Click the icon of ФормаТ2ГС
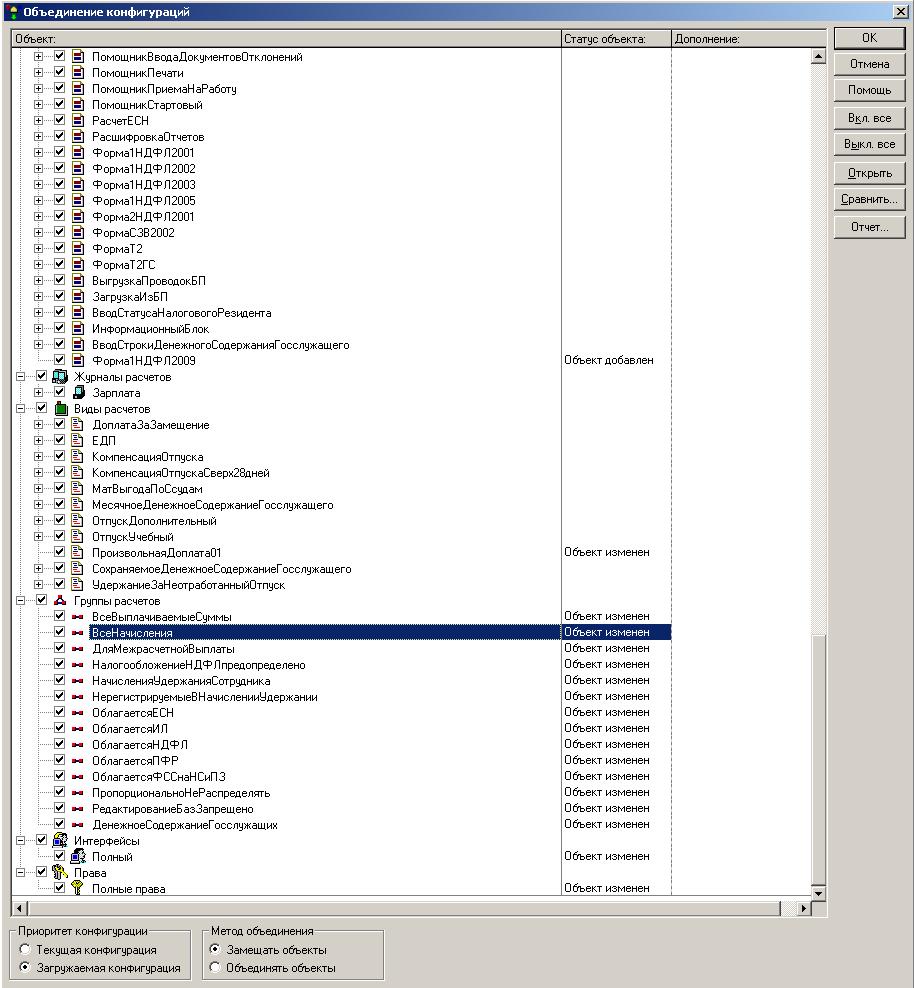 click(x=78, y=265)
